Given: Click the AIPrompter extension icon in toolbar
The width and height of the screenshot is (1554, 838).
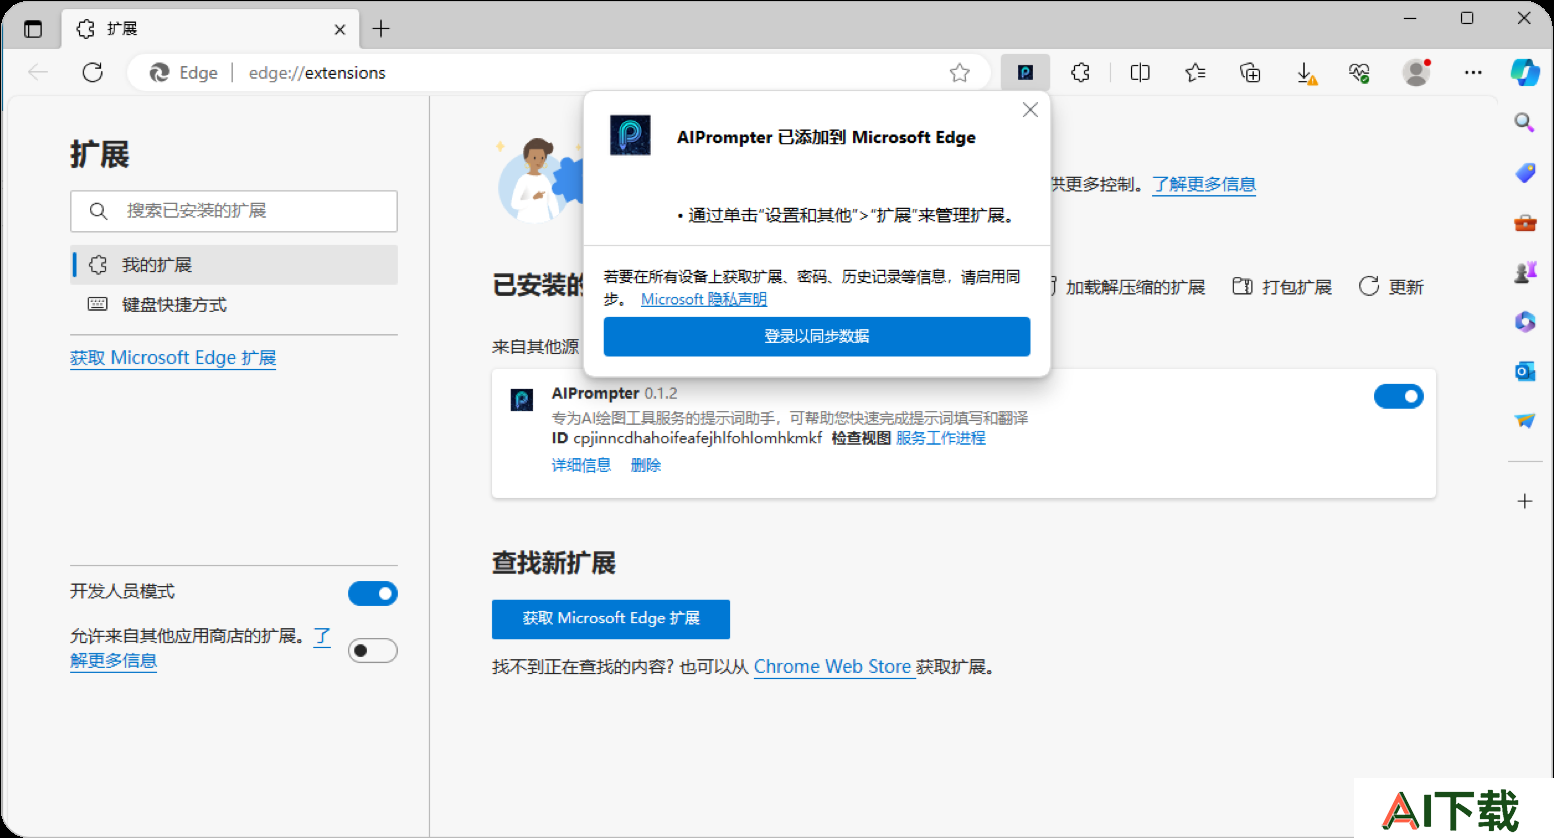Looking at the screenshot, I should (x=1025, y=72).
